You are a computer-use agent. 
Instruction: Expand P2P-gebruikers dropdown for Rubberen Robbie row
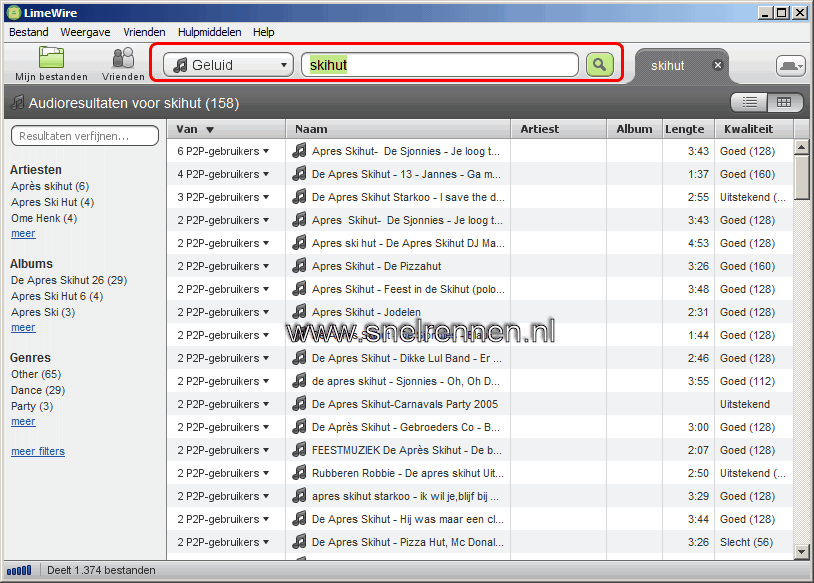[x=266, y=473]
